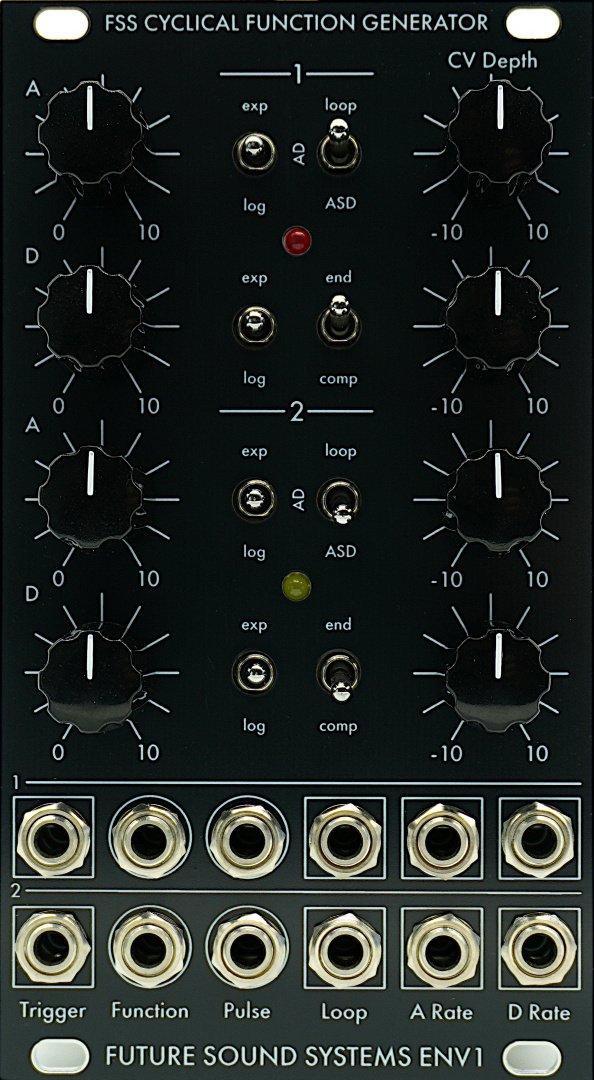Viewport: 594px width, 1080px height.
Task: Flip section 2 end/comp switch
Action: pos(338,677)
